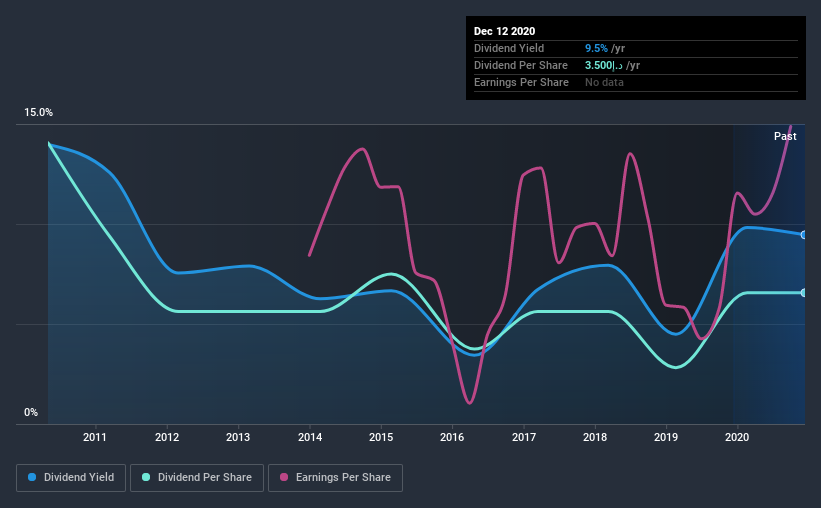Screen dimensions: 821x508
Task: Select the 2013 x-axis label
Action: [x=238, y=437]
